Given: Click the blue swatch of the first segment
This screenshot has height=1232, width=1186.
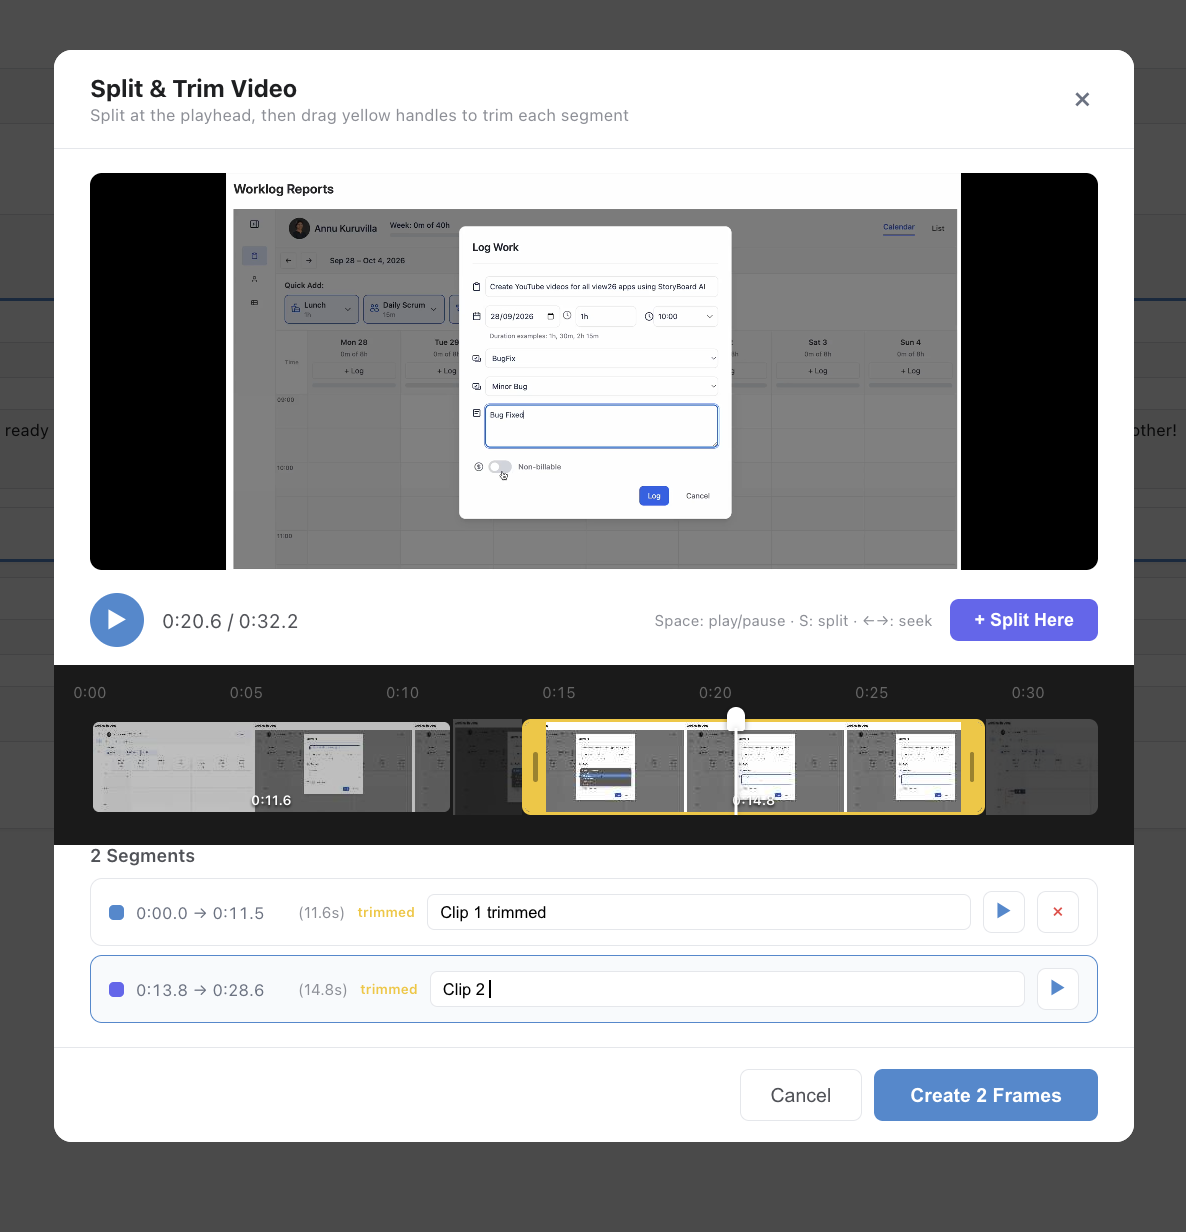Looking at the screenshot, I should [x=116, y=912].
